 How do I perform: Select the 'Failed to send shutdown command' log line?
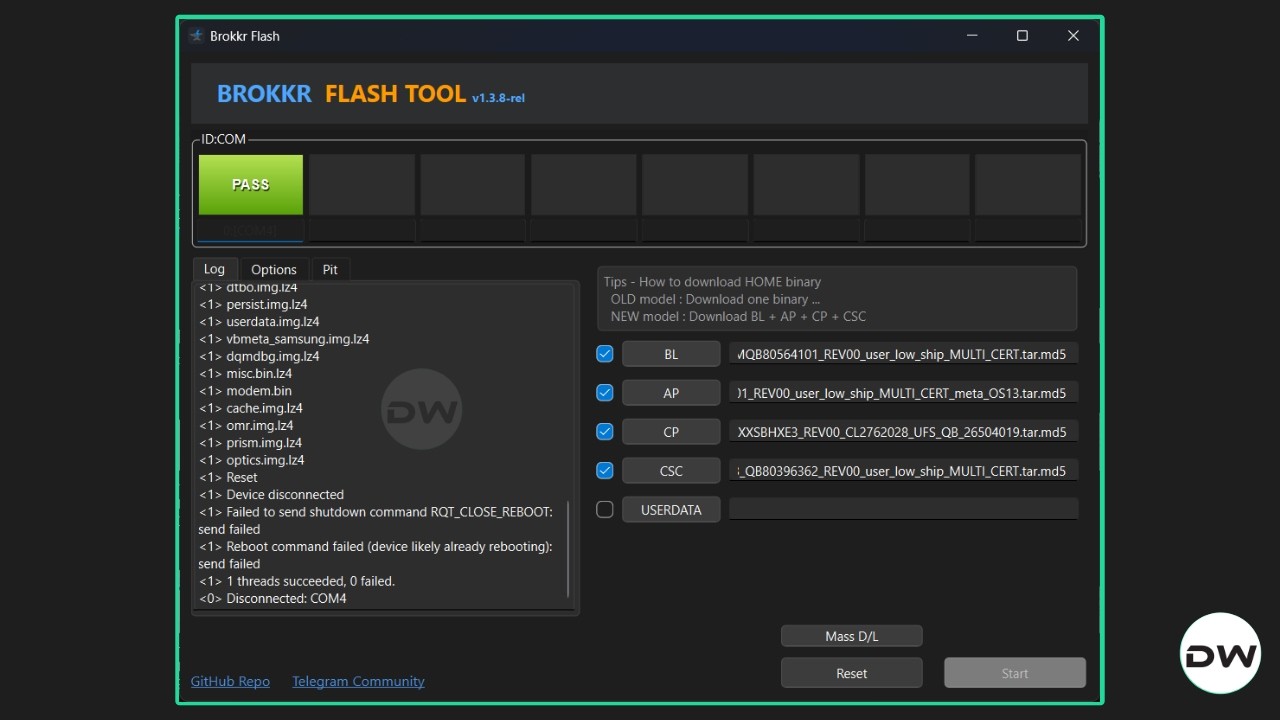click(376, 520)
